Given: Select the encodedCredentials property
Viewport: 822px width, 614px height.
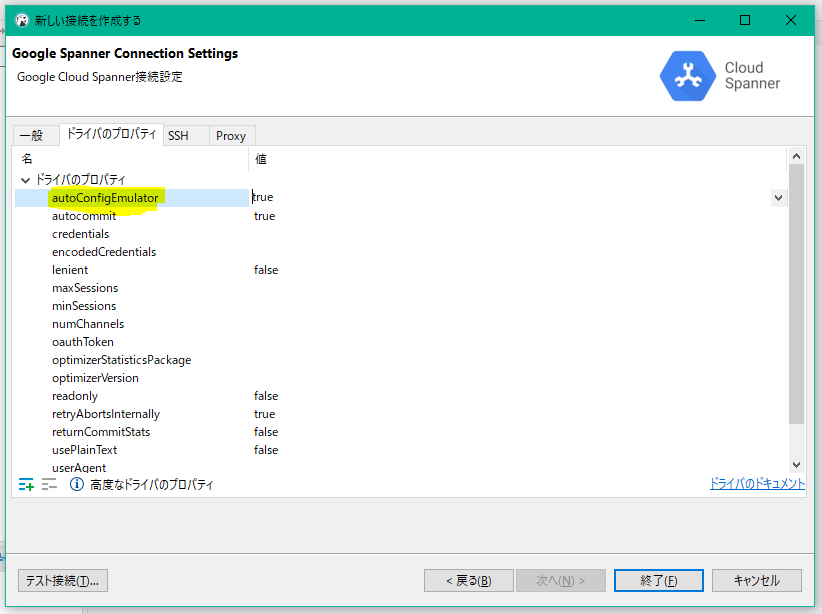Looking at the screenshot, I should pyautogui.click(x=104, y=252).
